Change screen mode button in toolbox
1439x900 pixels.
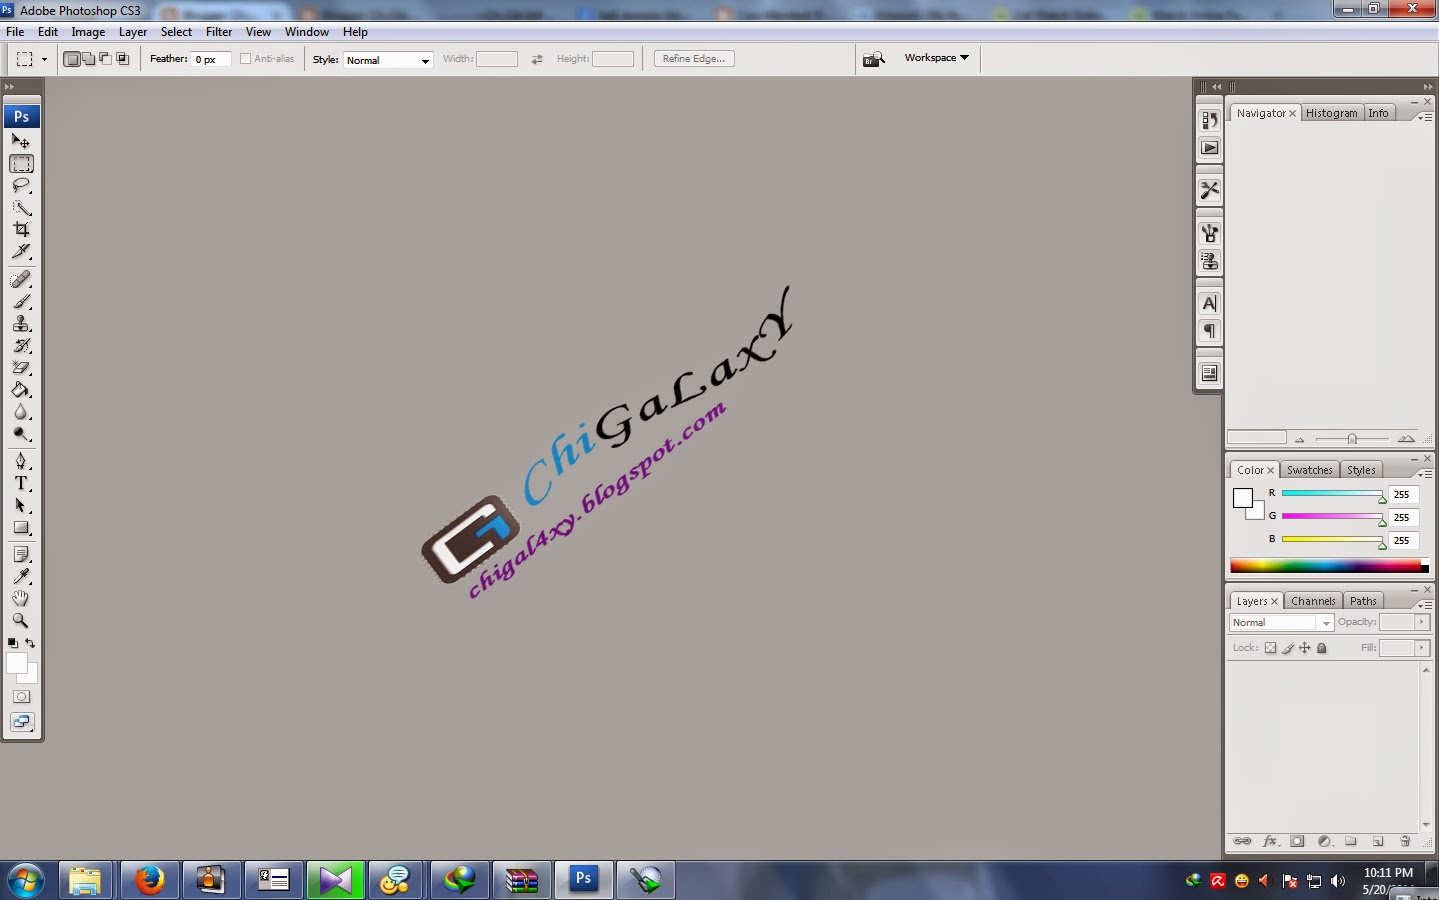coord(21,722)
